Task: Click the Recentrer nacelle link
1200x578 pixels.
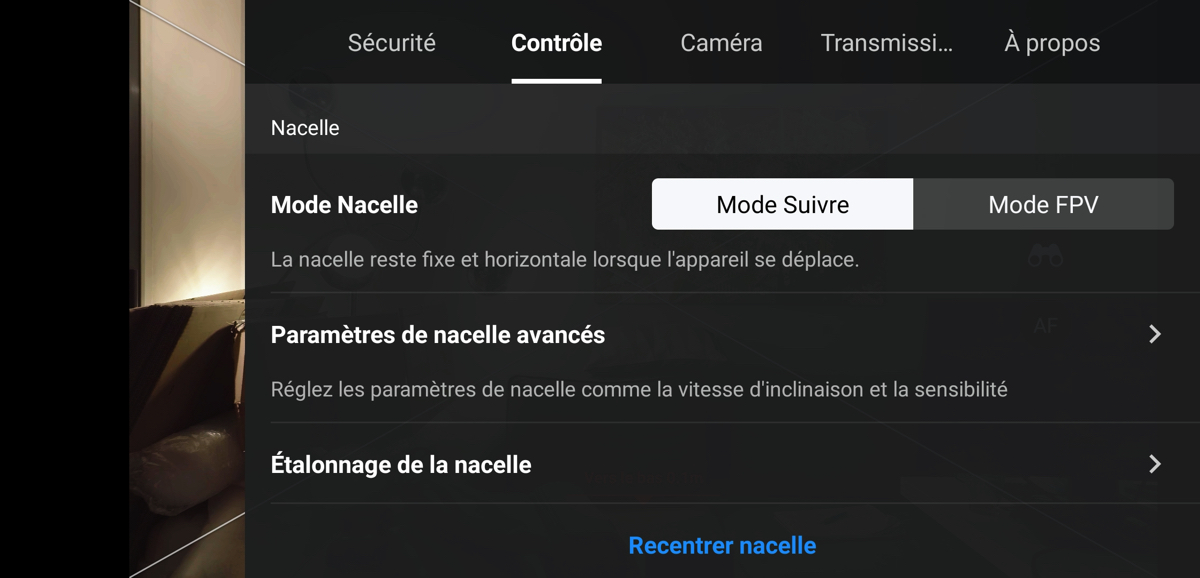Action: (x=722, y=545)
